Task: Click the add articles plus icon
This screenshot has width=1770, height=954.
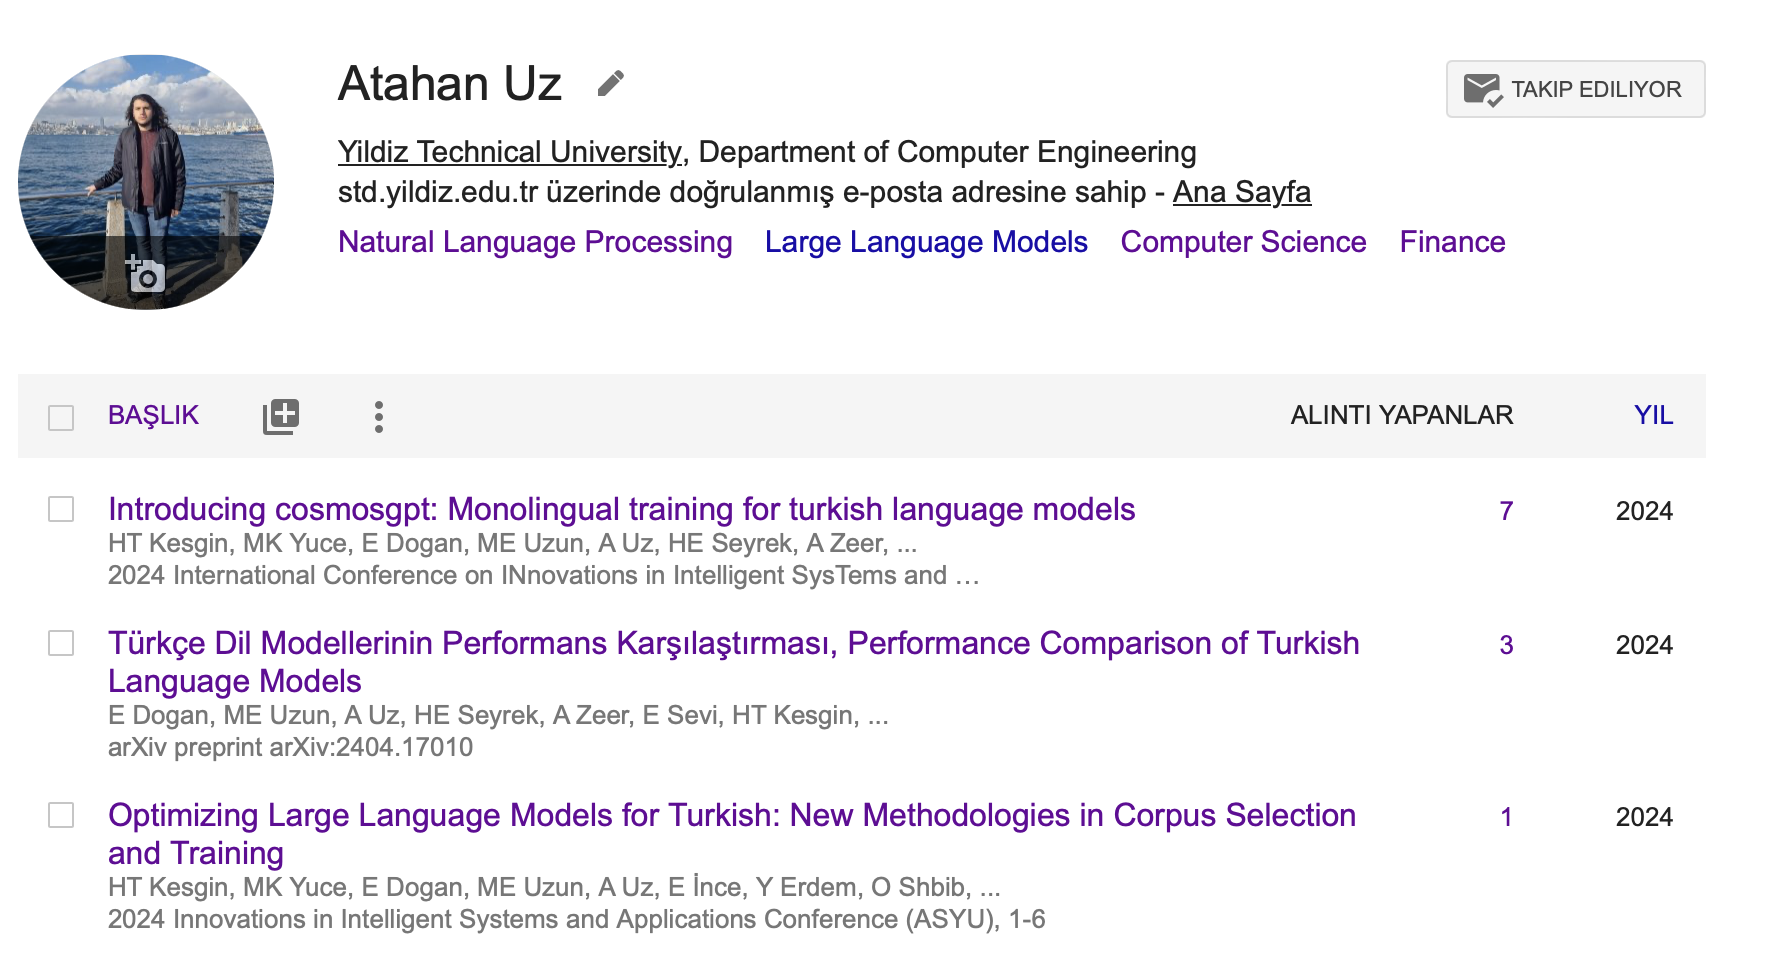Action: (x=281, y=416)
